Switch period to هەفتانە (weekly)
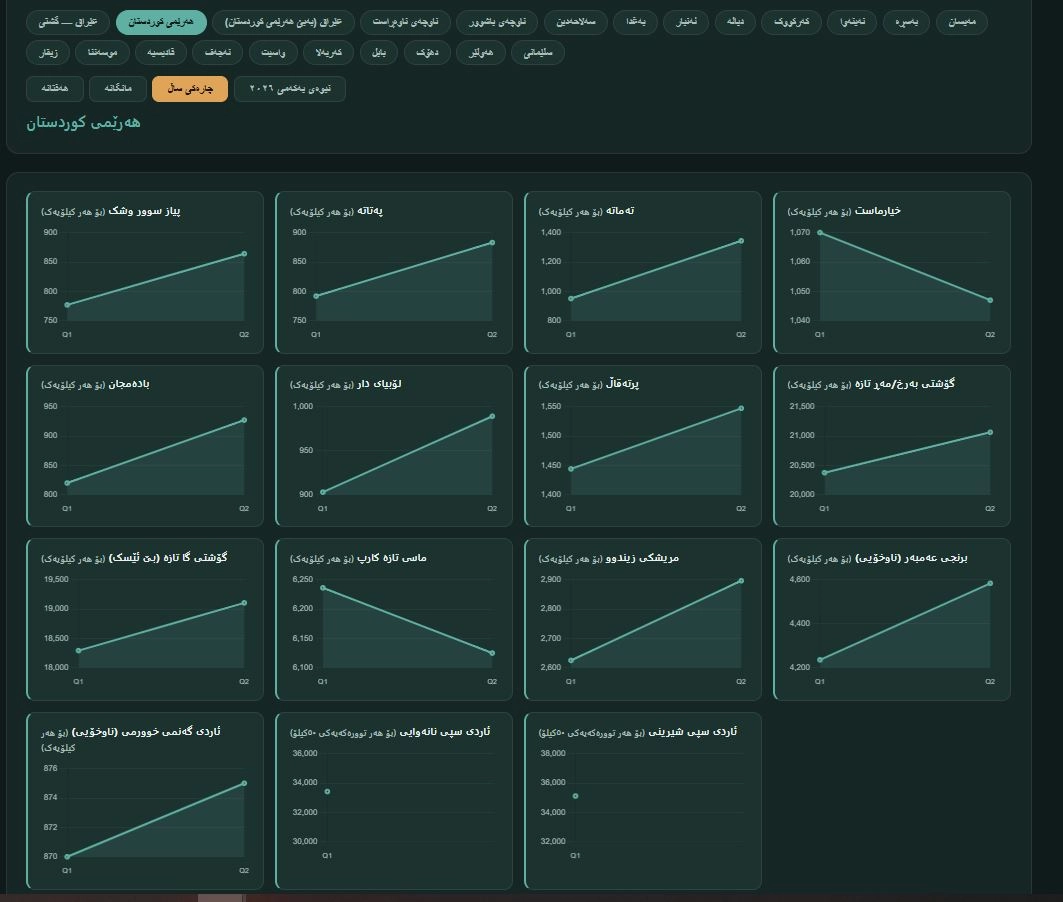The image size is (1063, 902). (55, 89)
